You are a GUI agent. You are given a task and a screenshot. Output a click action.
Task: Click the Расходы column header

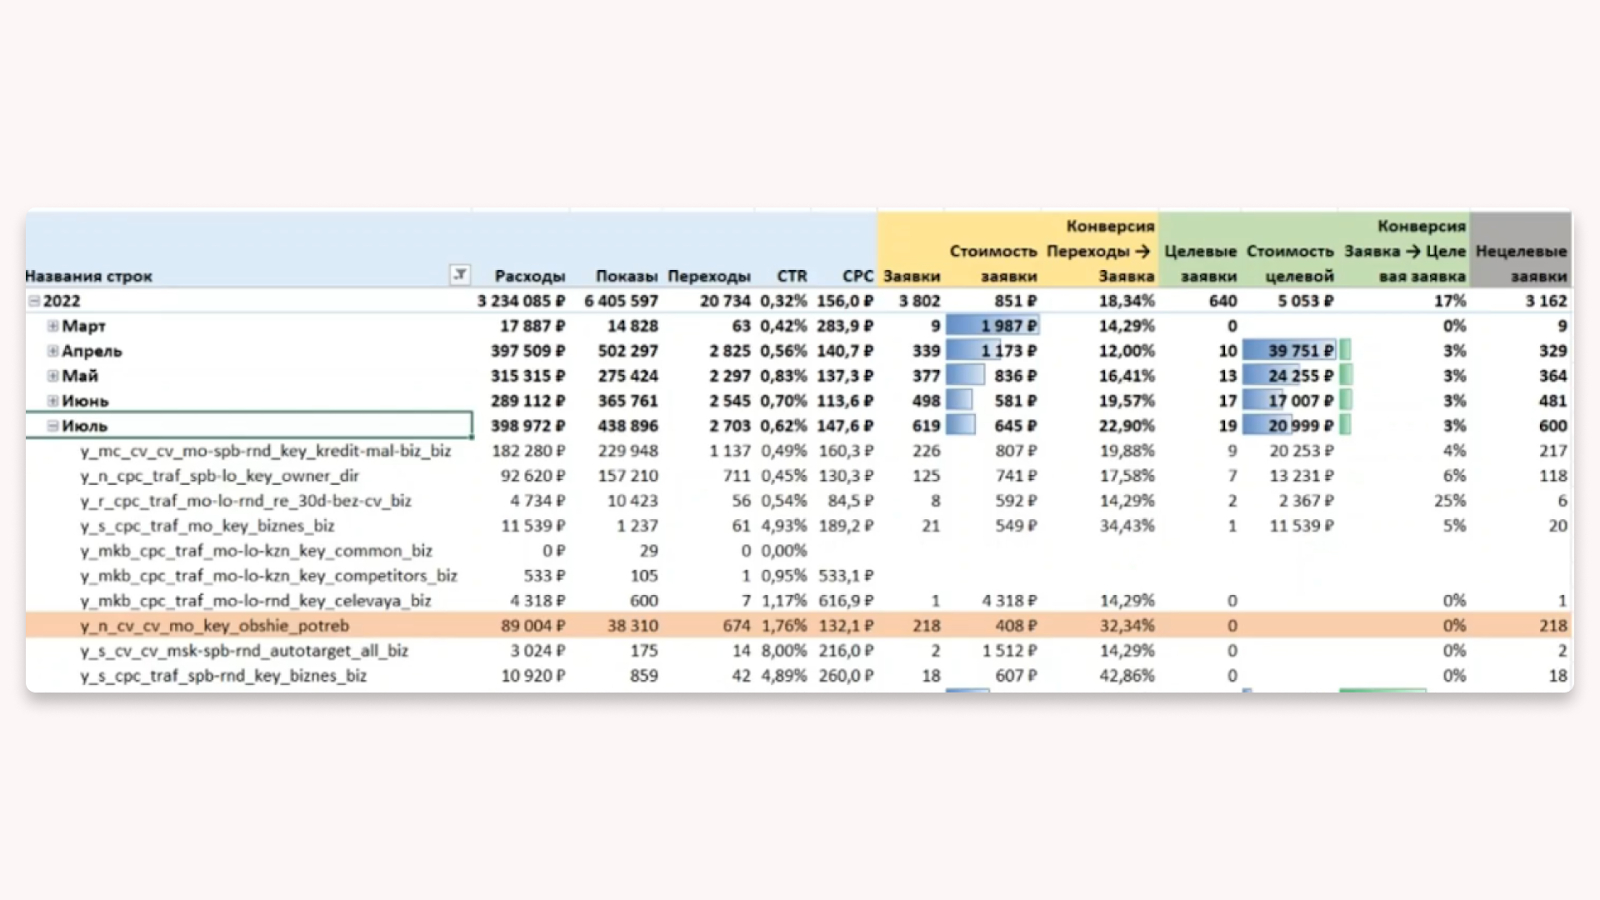point(529,276)
